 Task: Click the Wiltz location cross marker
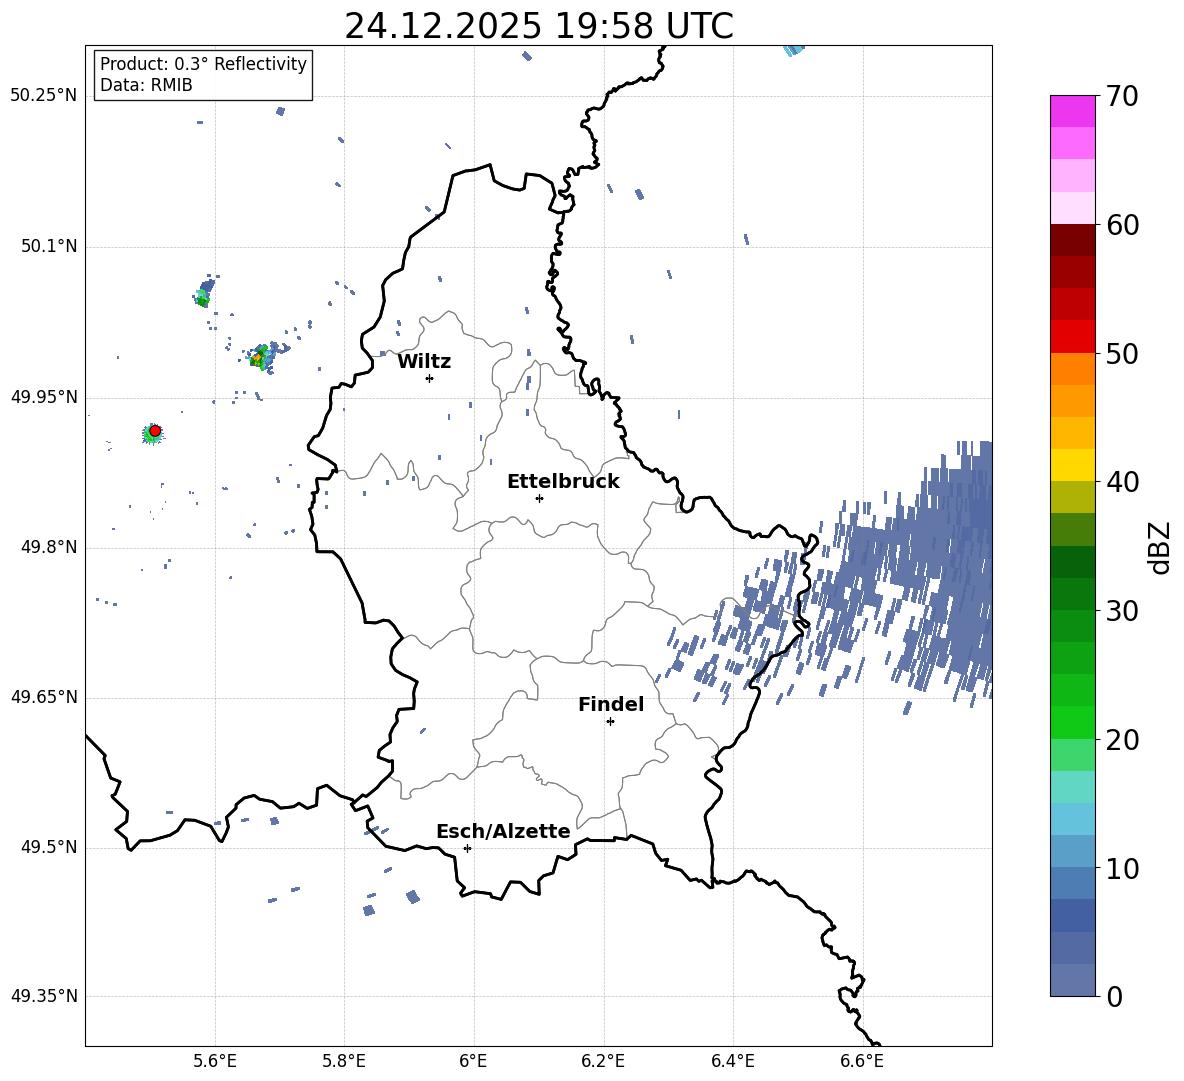430,378
